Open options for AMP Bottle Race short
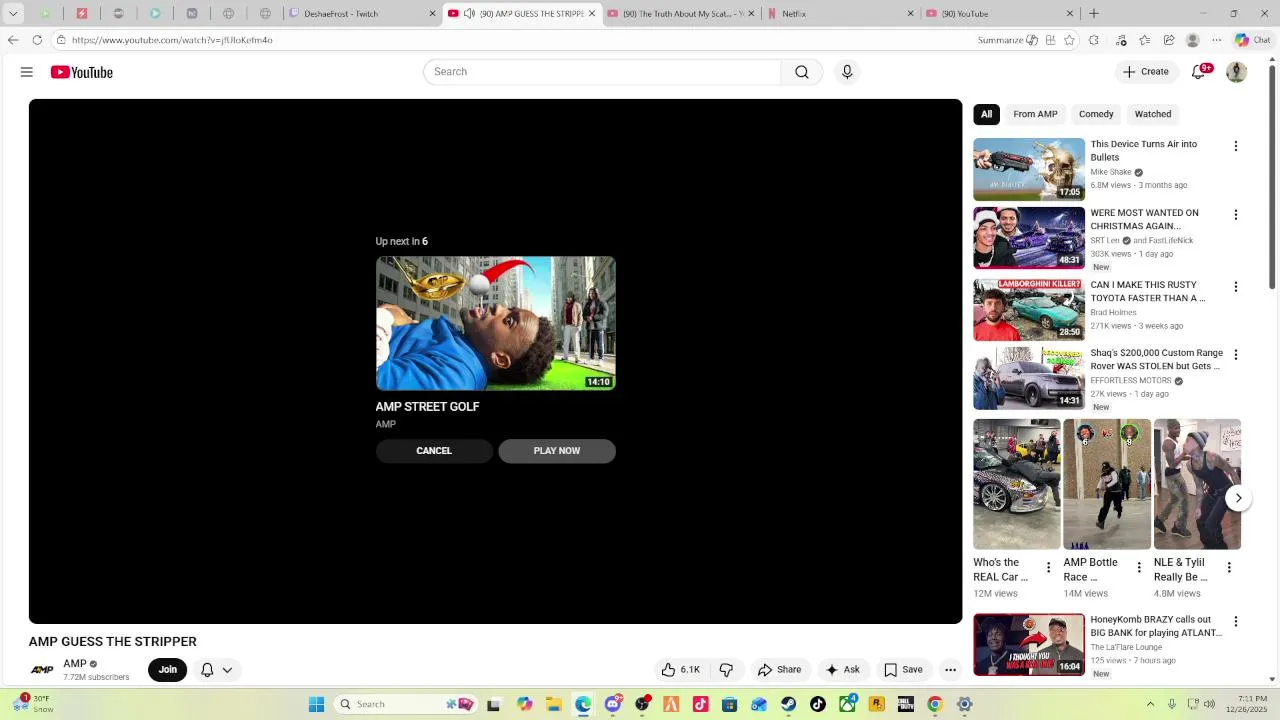Image resolution: width=1280 pixels, height=720 pixels. pos(1139,568)
